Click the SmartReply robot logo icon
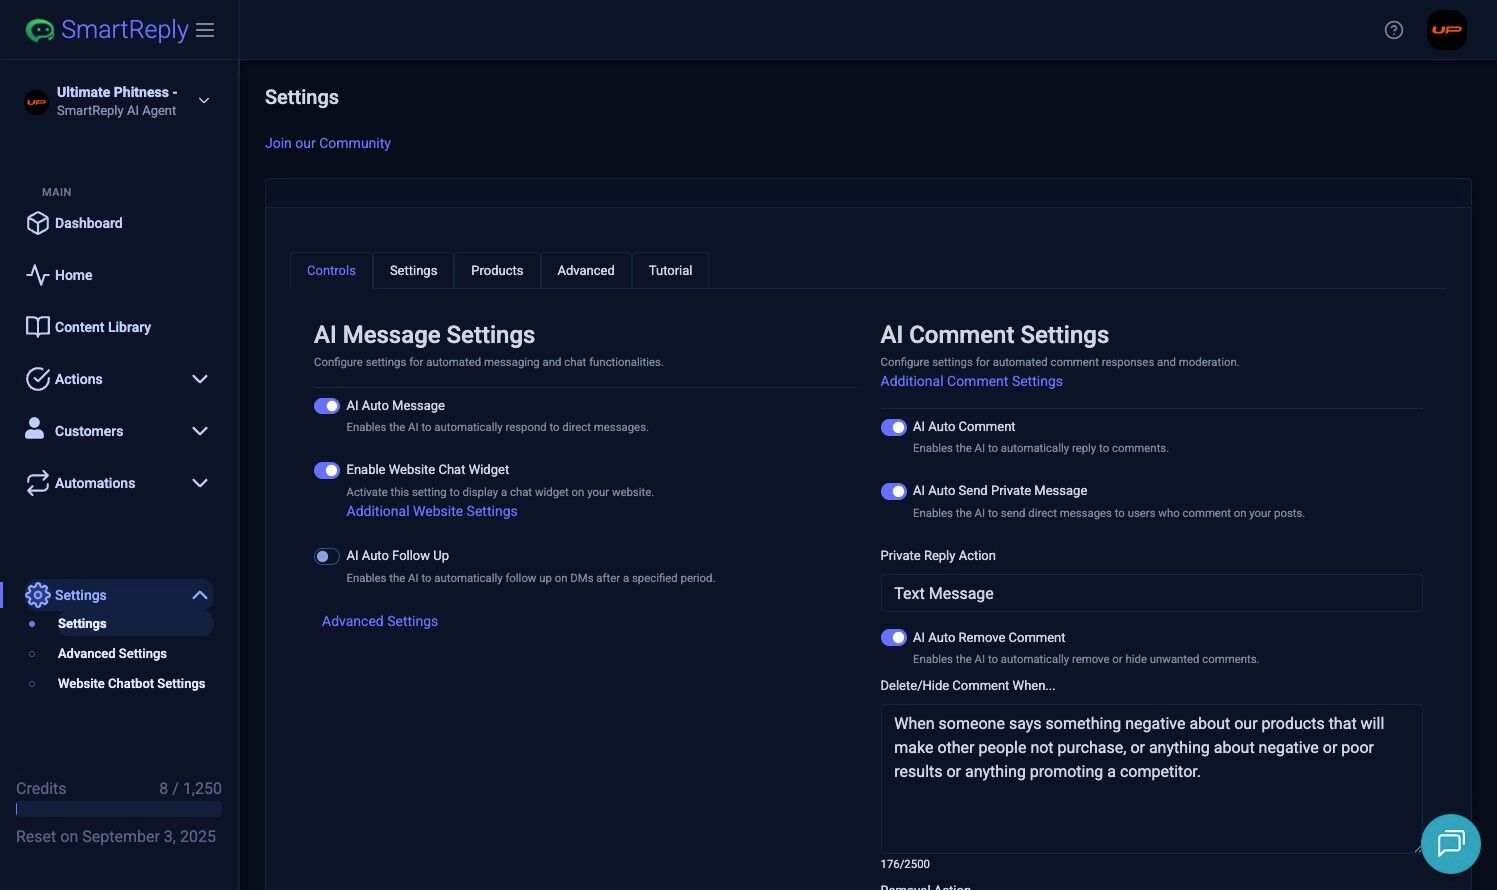Viewport: 1497px width, 890px height. (40, 30)
